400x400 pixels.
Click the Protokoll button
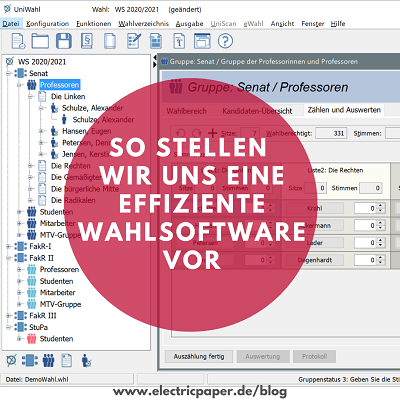coord(314,356)
